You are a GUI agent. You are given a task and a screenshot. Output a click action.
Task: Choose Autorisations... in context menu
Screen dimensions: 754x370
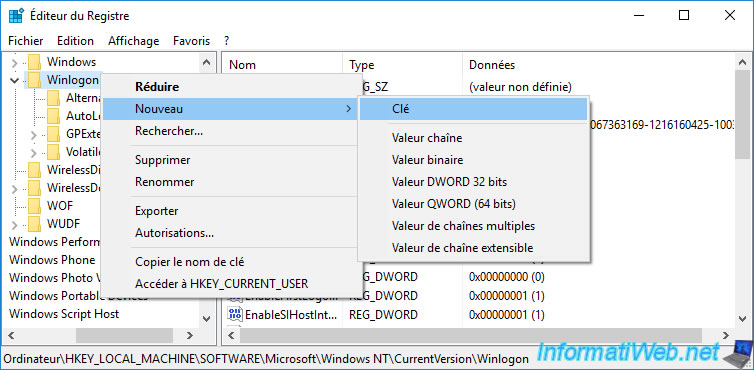231,233
